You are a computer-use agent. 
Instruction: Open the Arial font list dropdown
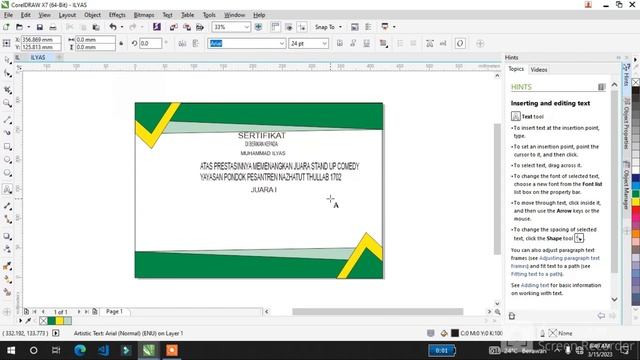[x=282, y=43]
